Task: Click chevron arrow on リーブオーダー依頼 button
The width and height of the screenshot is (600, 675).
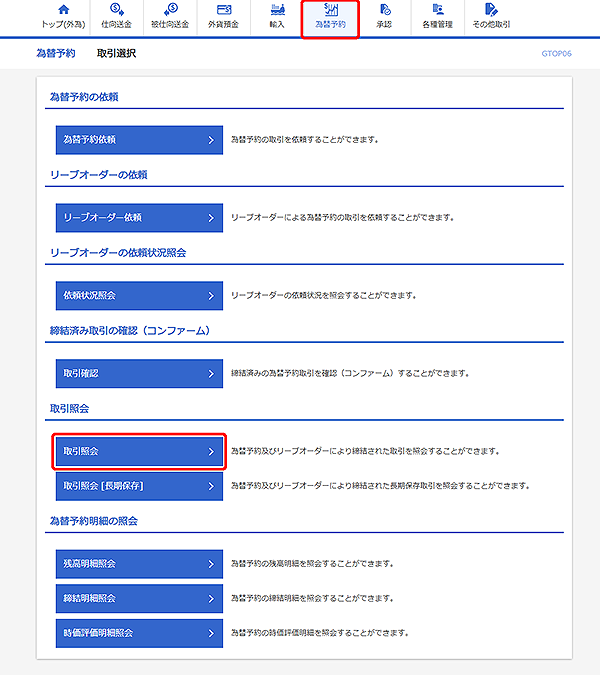Action: (x=211, y=218)
